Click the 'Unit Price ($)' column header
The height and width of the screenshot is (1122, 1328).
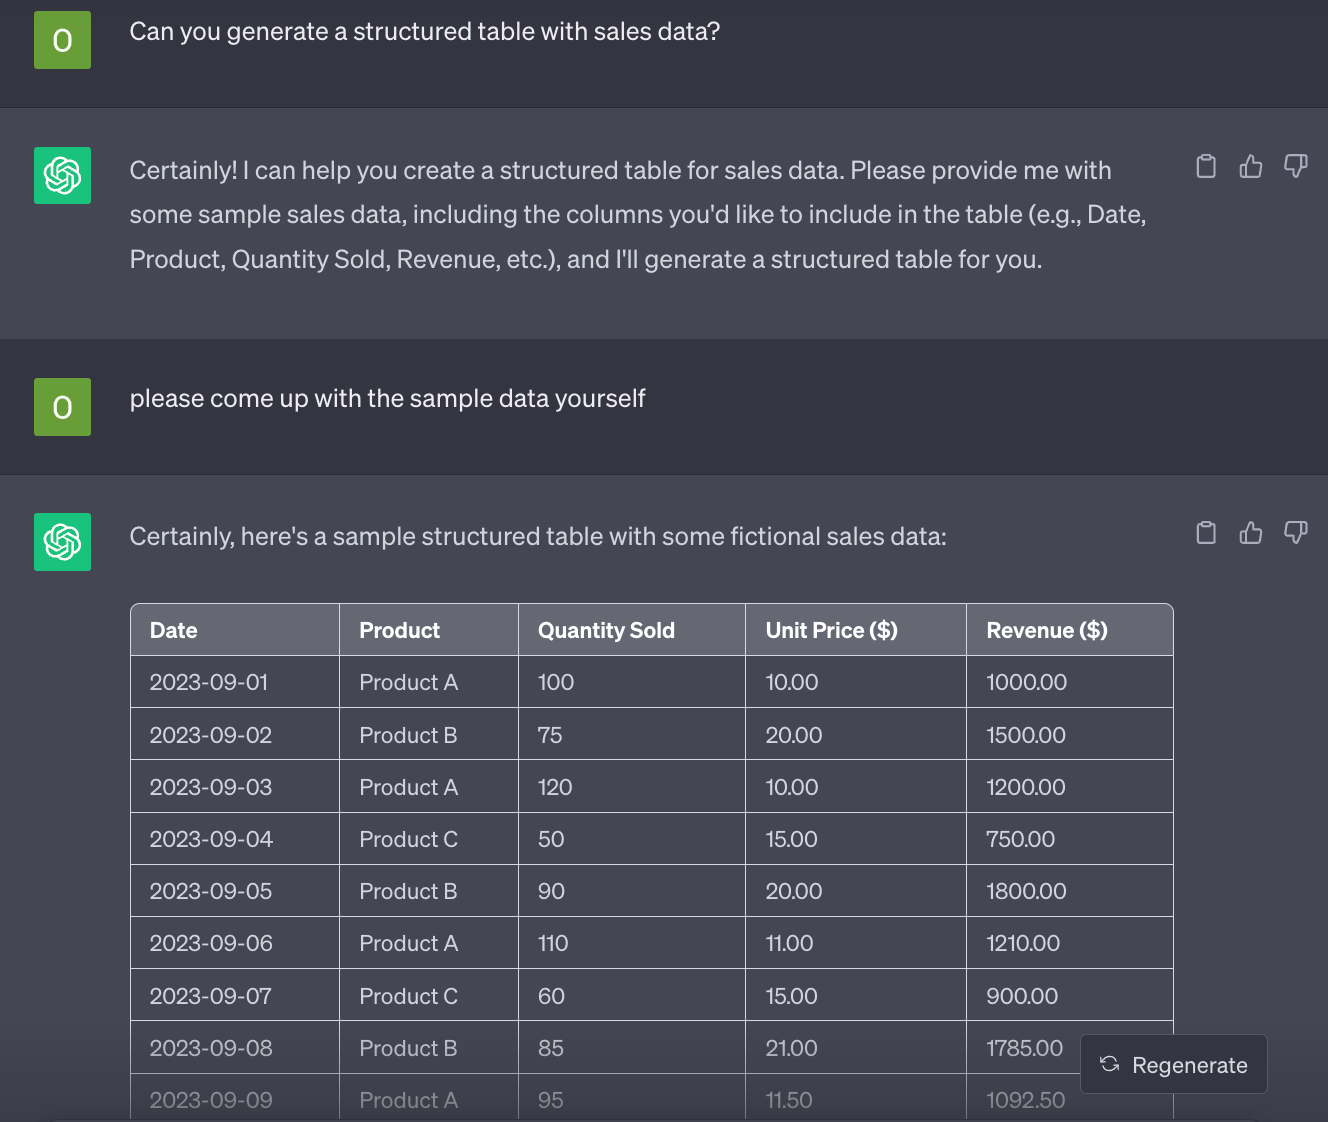coord(856,630)
